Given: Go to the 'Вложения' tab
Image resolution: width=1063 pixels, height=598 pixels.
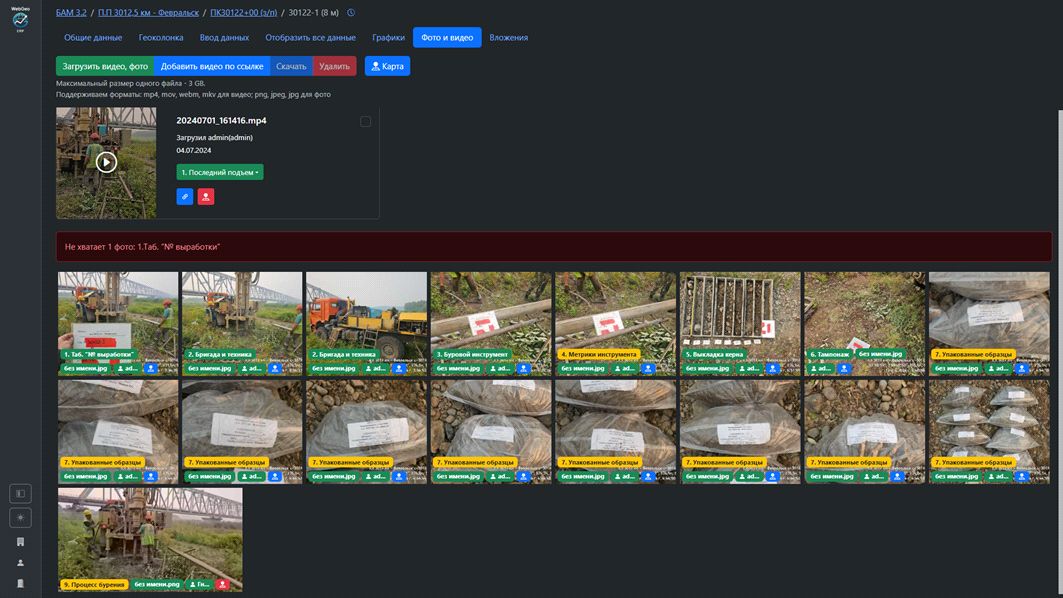Looking at the screenshot, I should (508, 38).
